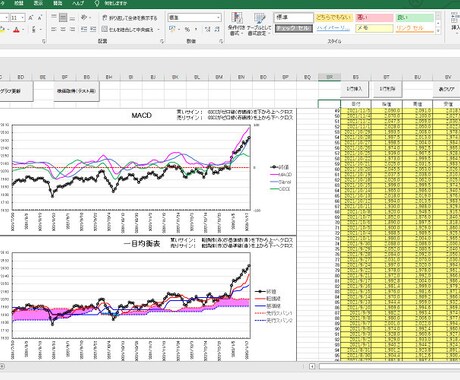Select the BT column header
The width and height of the screenshot is (460, 380).
point(386,77)
